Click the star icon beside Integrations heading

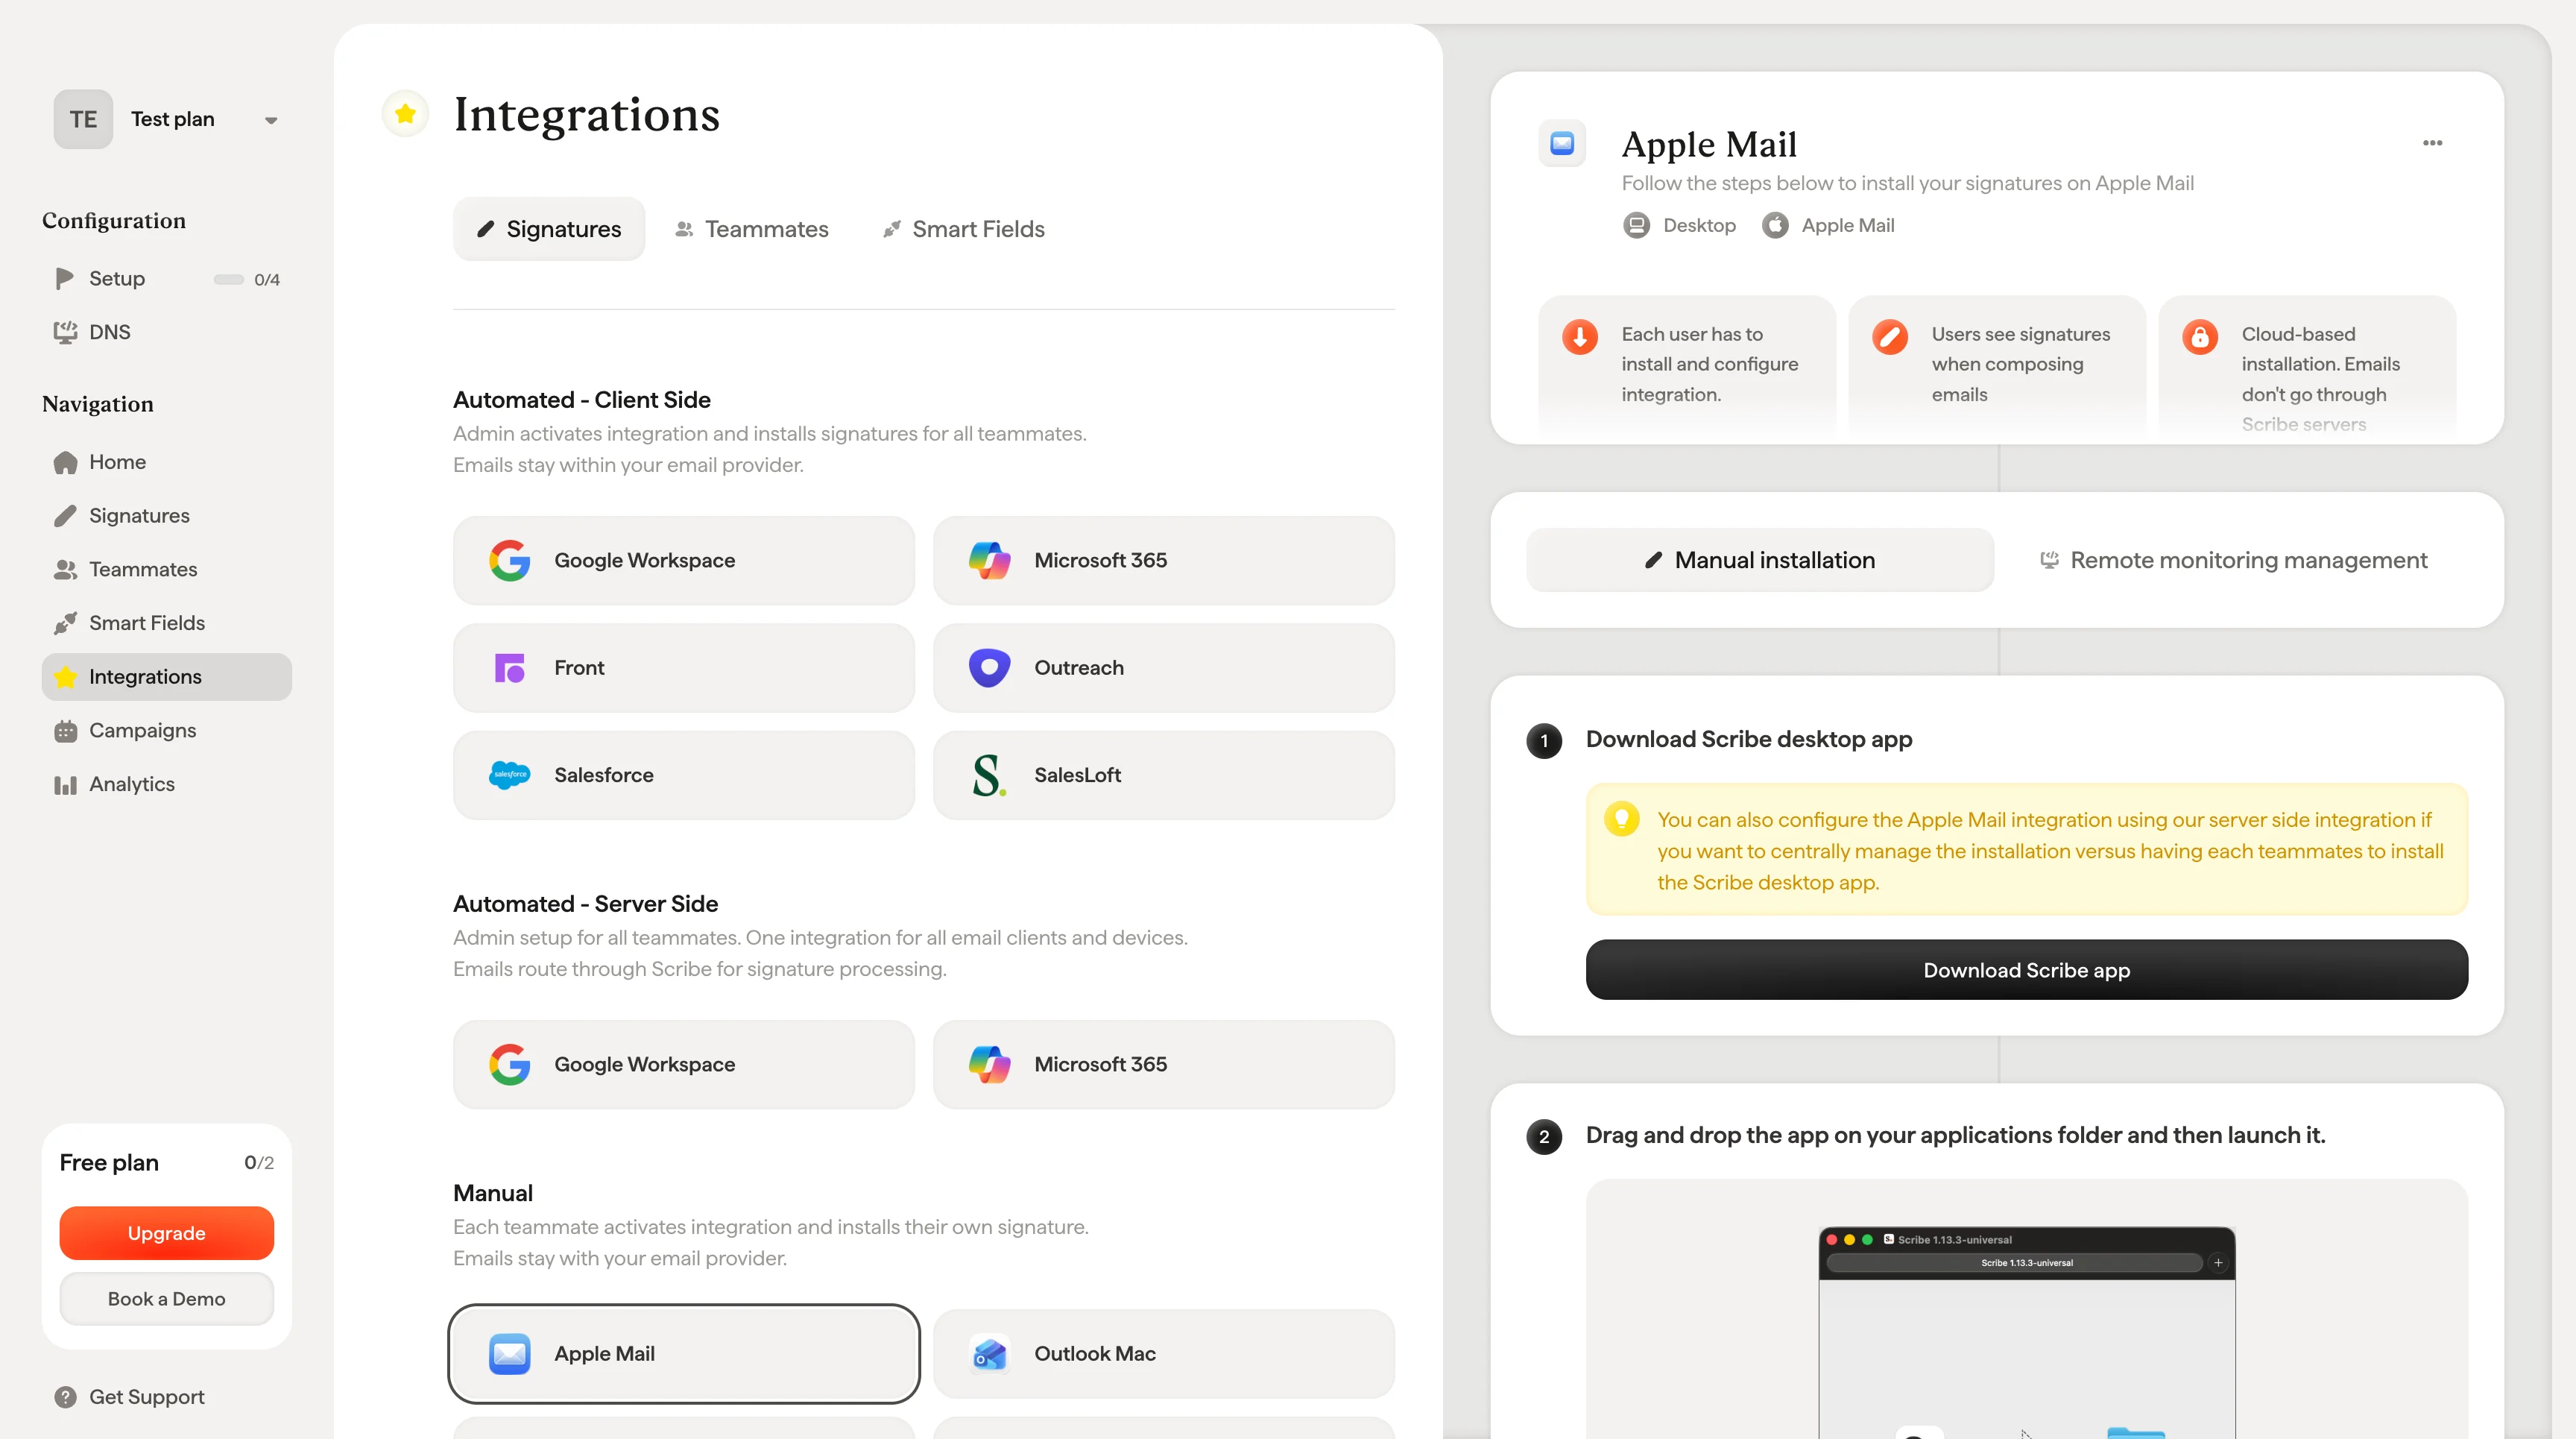click(x=405, y=113)
